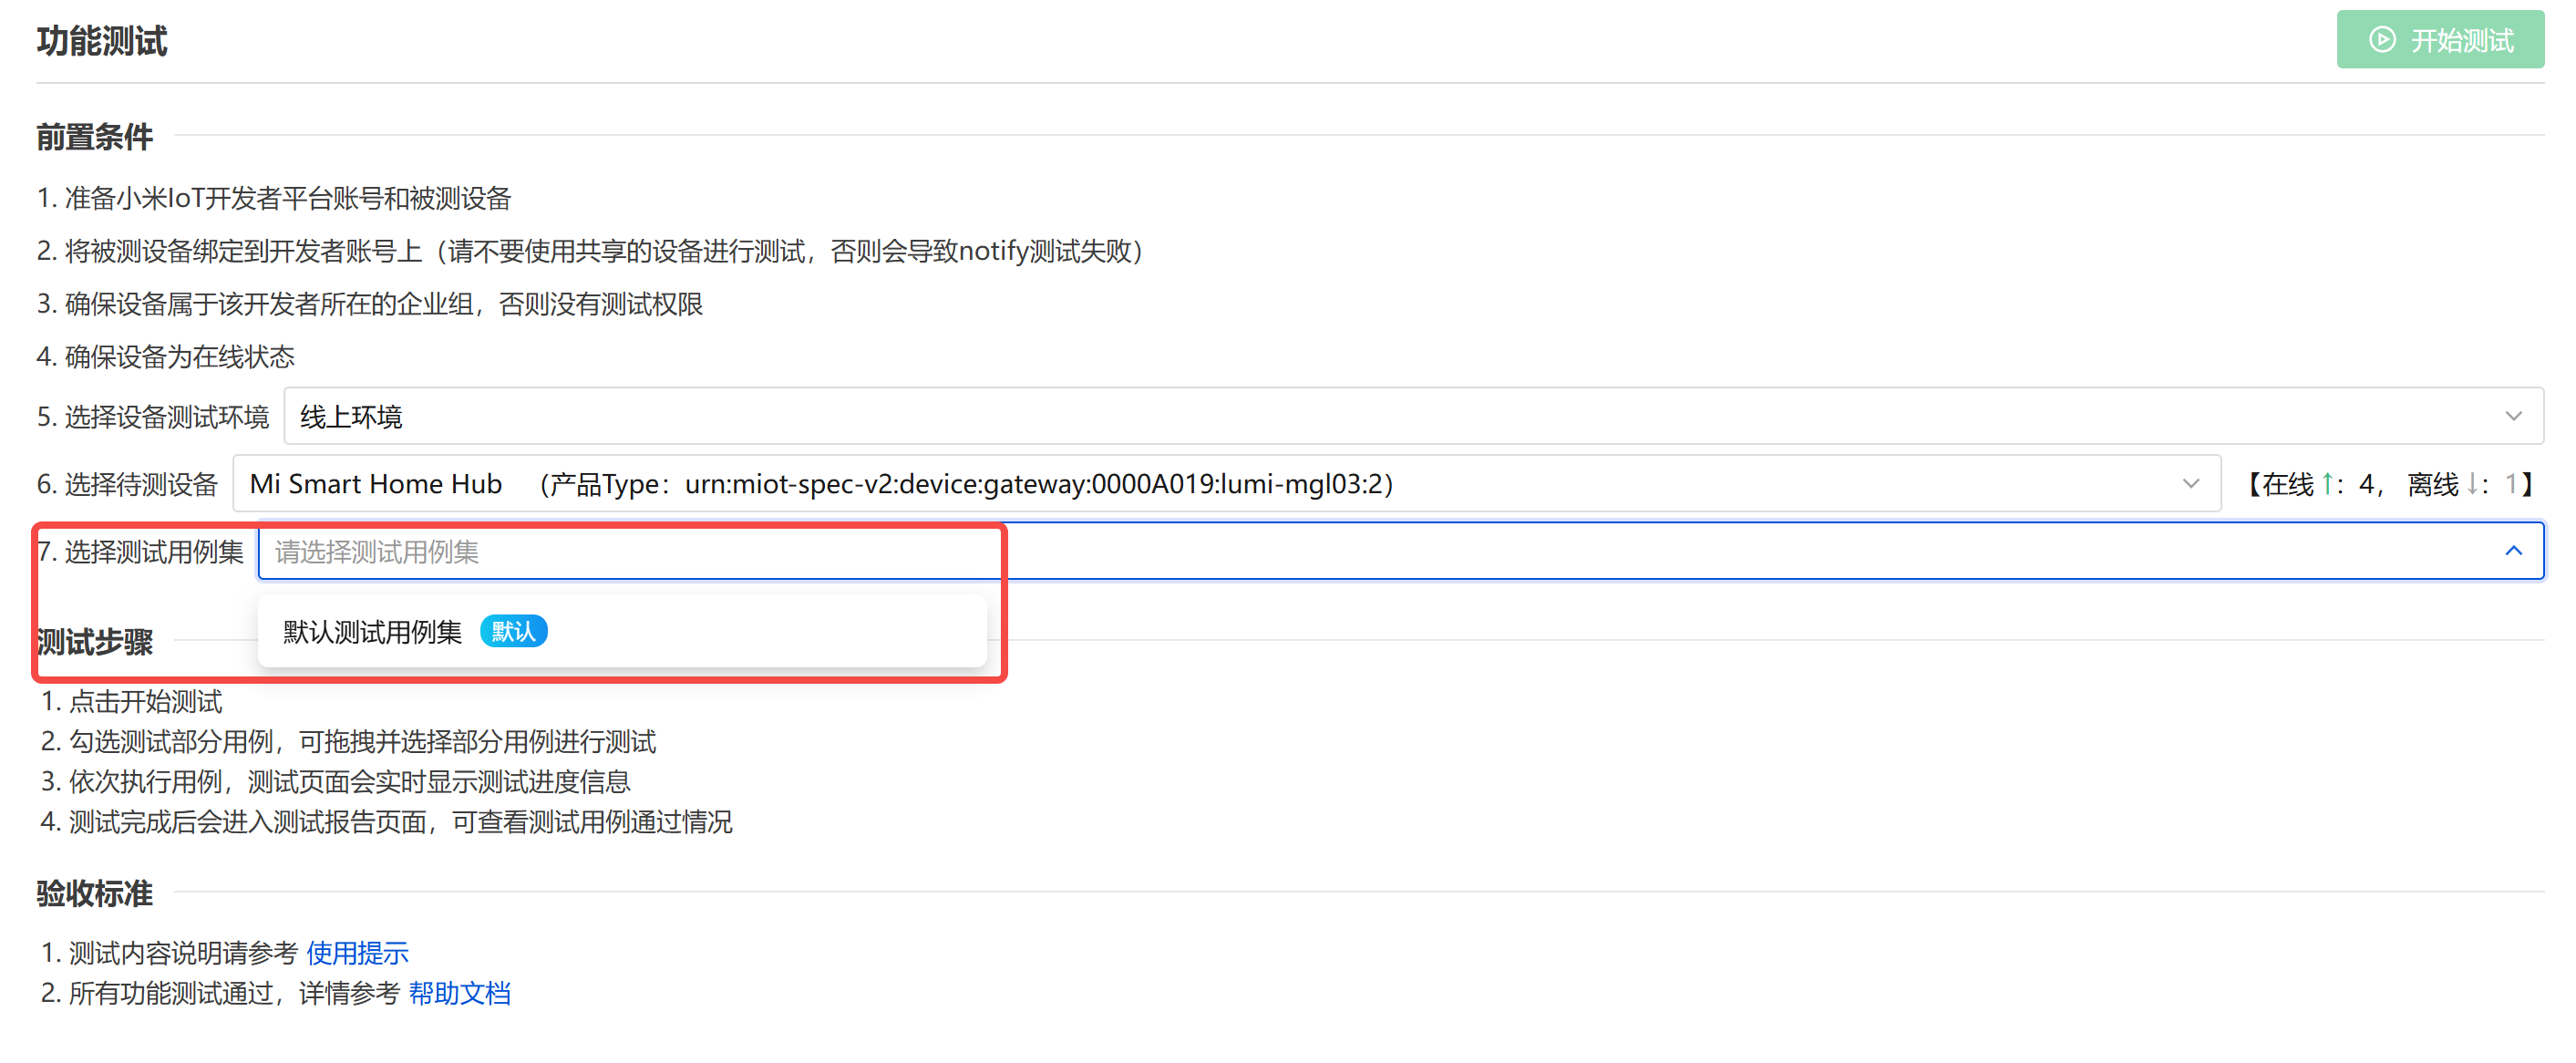Open the 使用提示 link
The image size is (2576, 1063).
point(357,953)
